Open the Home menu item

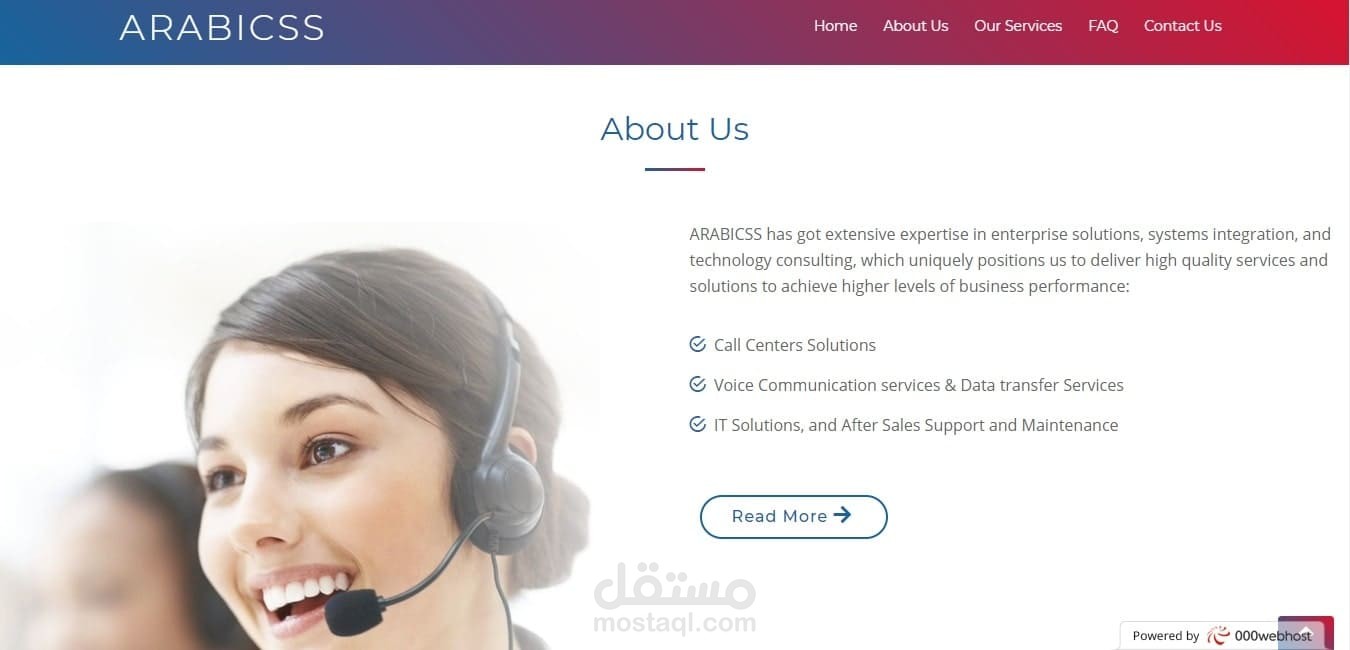pos(835,26)
